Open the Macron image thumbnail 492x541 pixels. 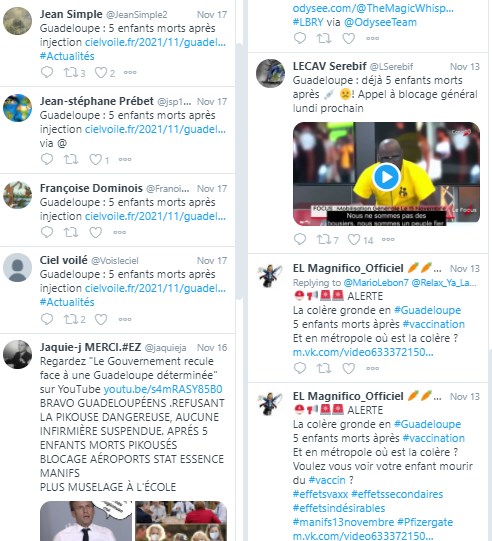click(x=86, y=521)
